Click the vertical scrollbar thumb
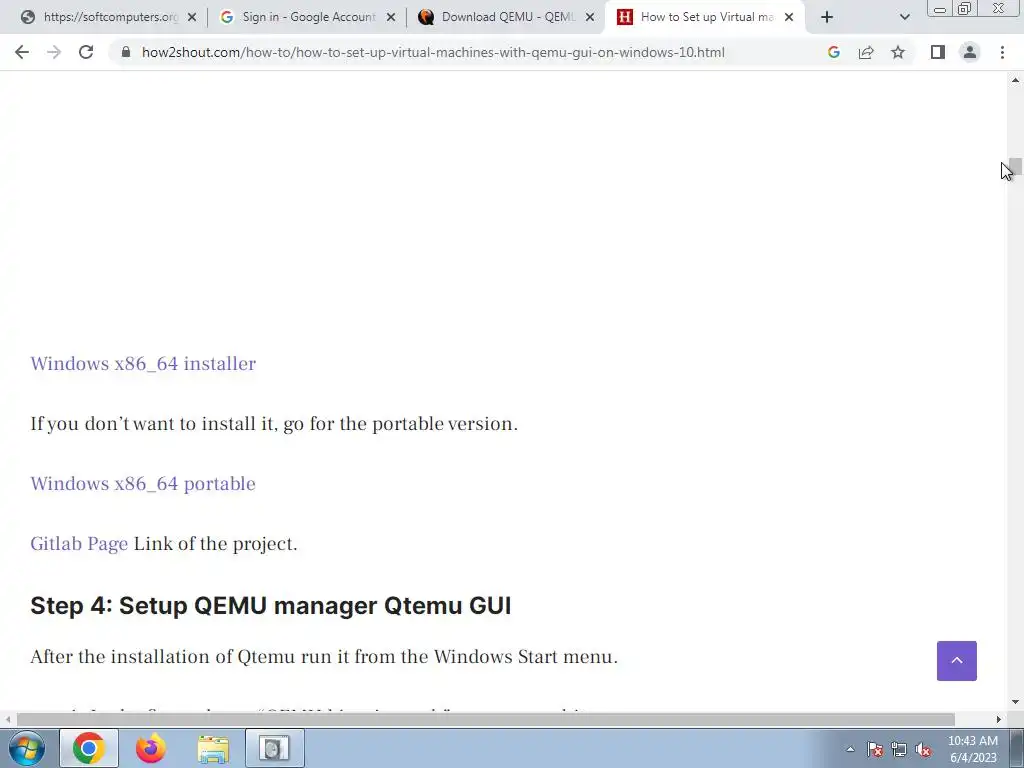 point(1016,167)
